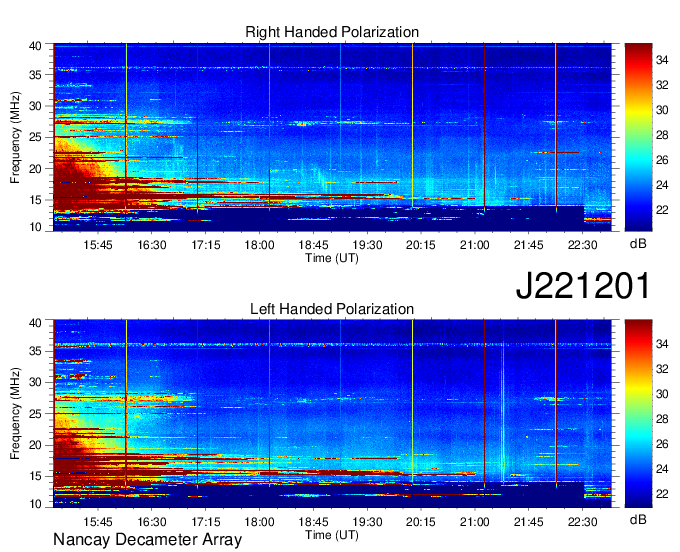Click the "20" frequency tick on the Left Handed plot
The height and width of the screenshot is (552, 680).
click(x=36, y=445)
